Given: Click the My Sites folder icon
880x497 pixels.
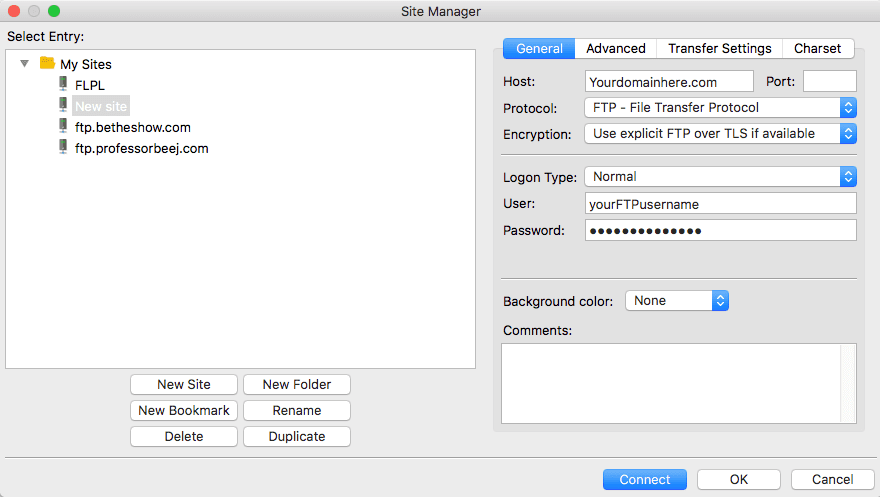Looking at the screenshot, I should 47,63.
